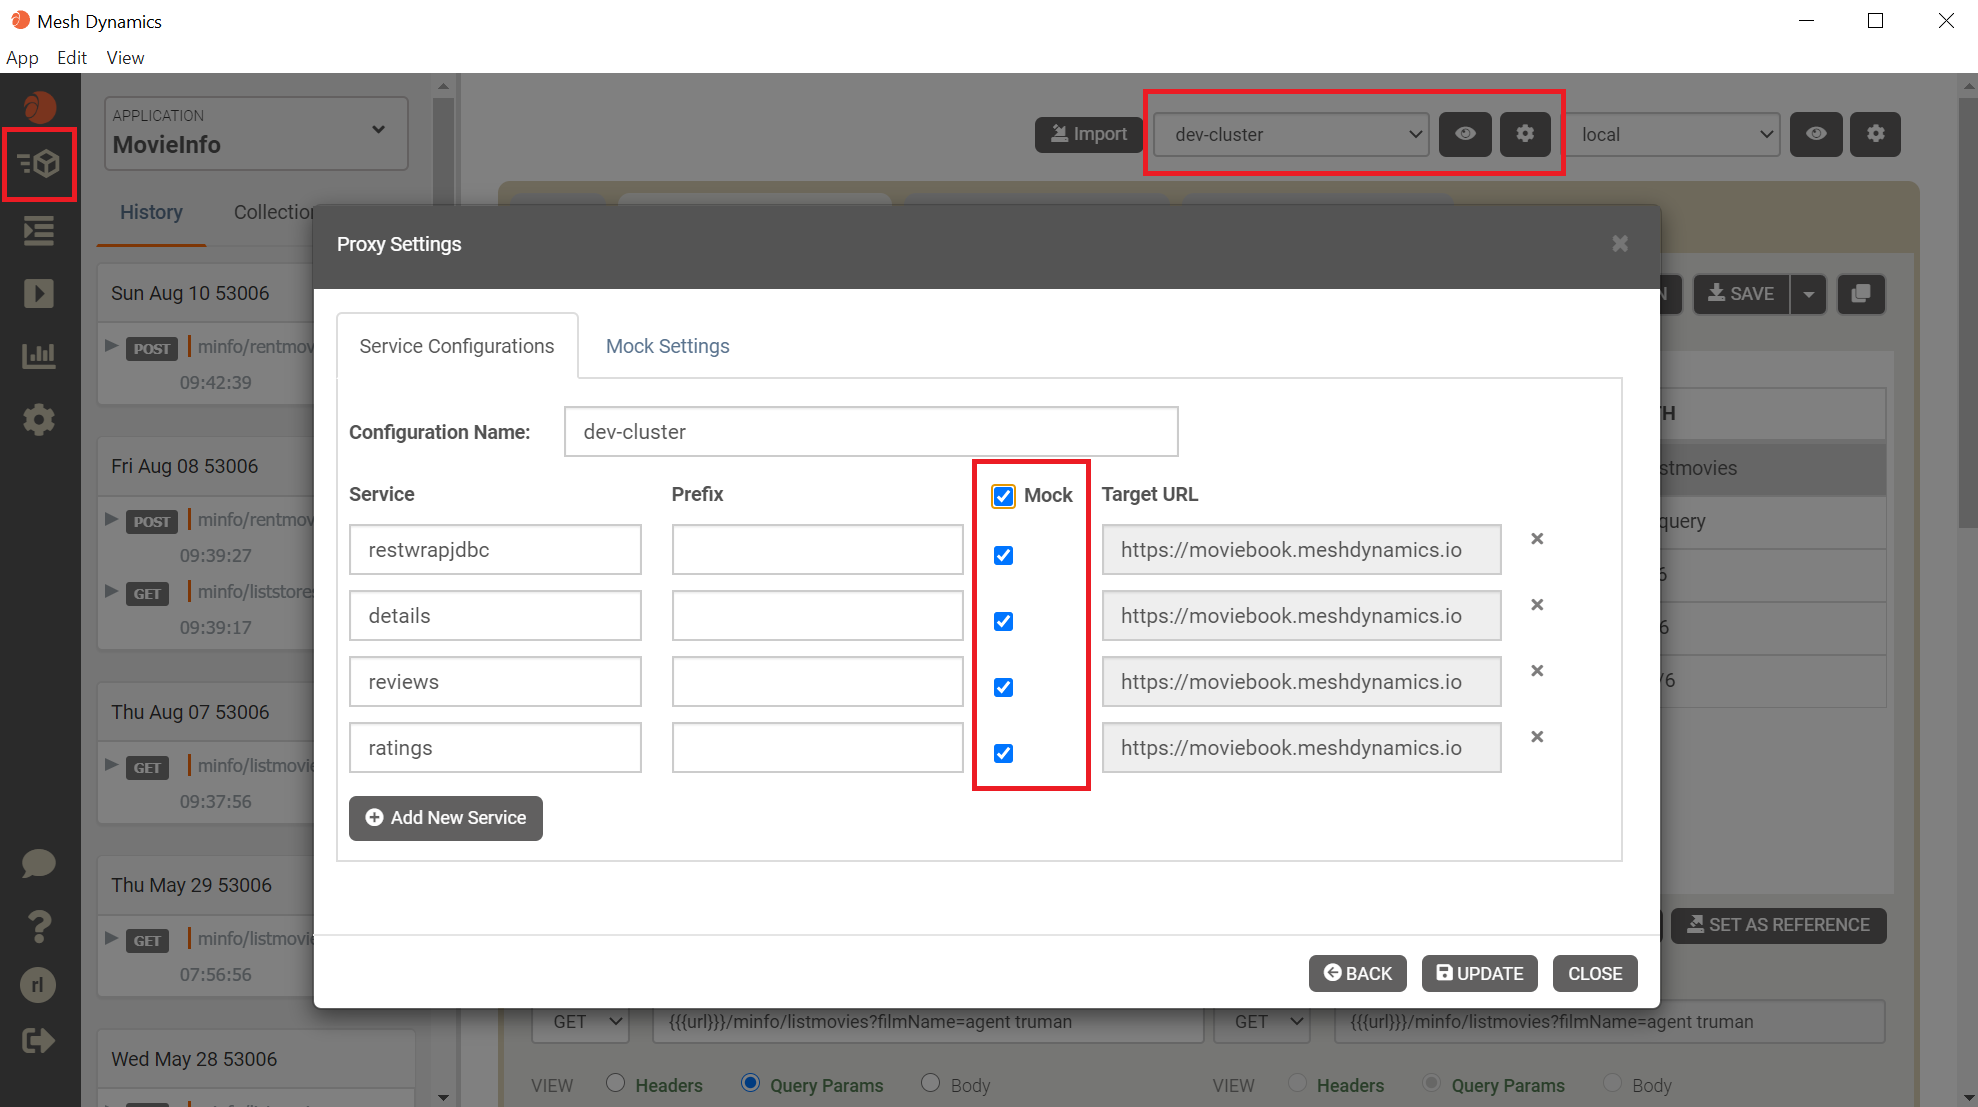Open the analytics bar chart icon
This screenshot has height=1107, width=1978.
pyautogui.click(x=39, y=356)
